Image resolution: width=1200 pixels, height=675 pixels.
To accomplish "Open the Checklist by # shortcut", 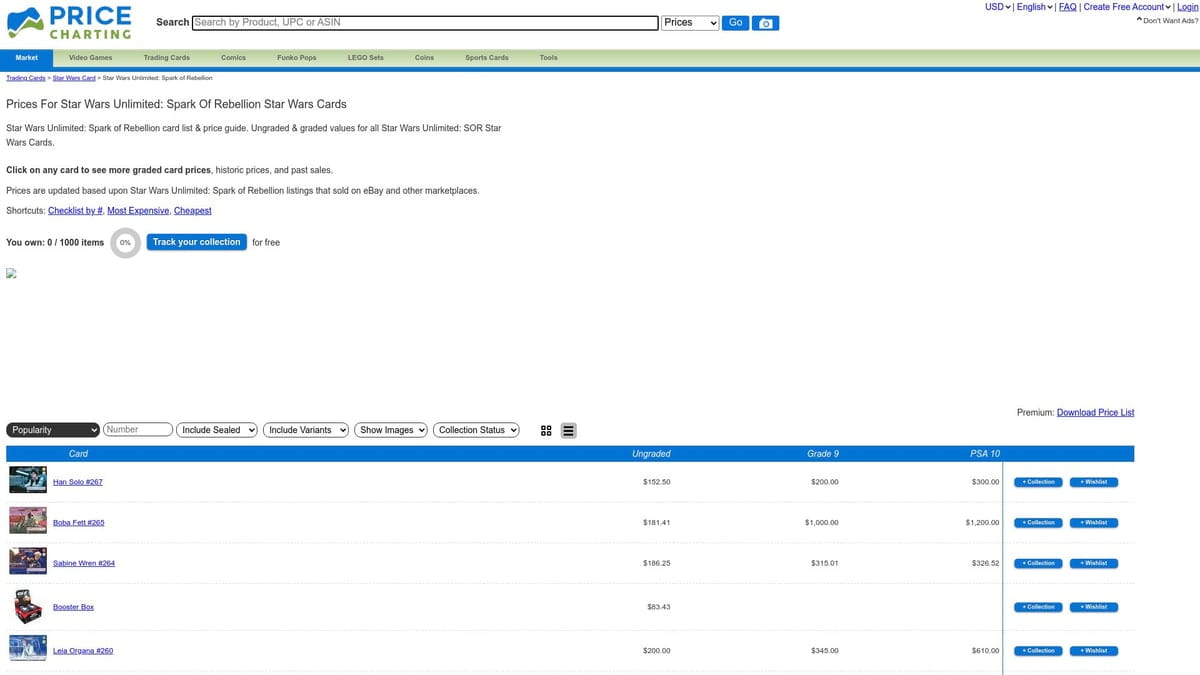I will [x=75, y=211].
